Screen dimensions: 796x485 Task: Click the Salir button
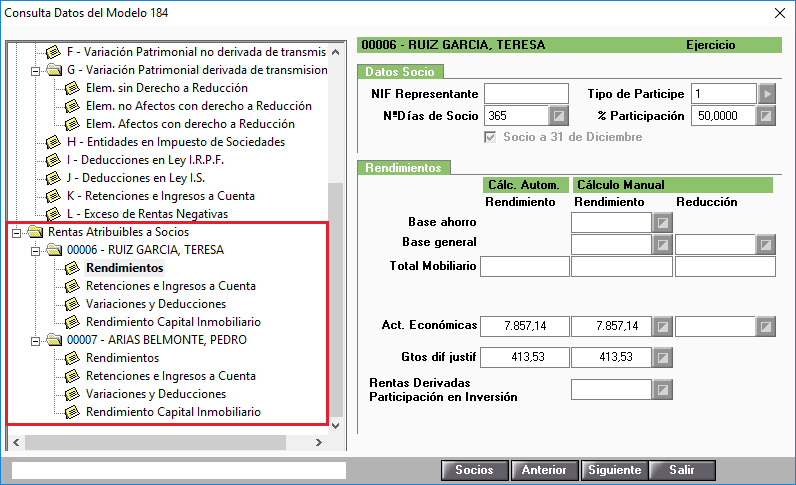pos(682,470)
